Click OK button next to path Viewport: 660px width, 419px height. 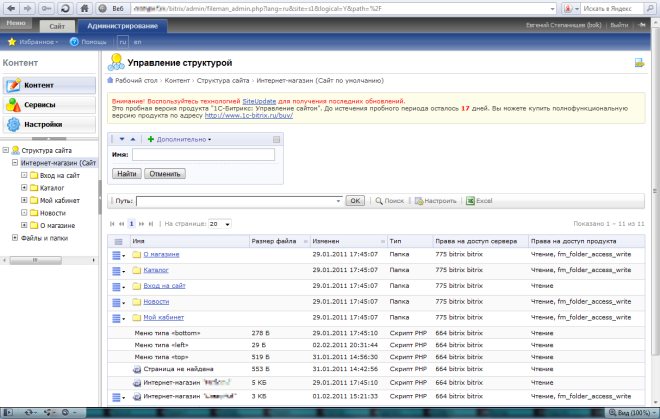(x=355, y=201)
